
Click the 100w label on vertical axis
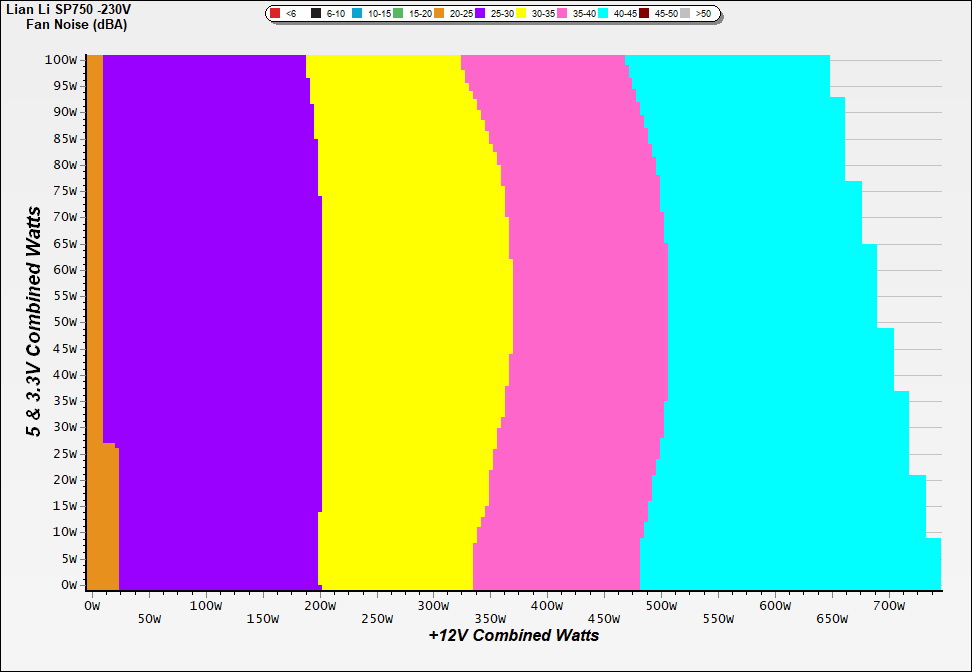point(62,59)
